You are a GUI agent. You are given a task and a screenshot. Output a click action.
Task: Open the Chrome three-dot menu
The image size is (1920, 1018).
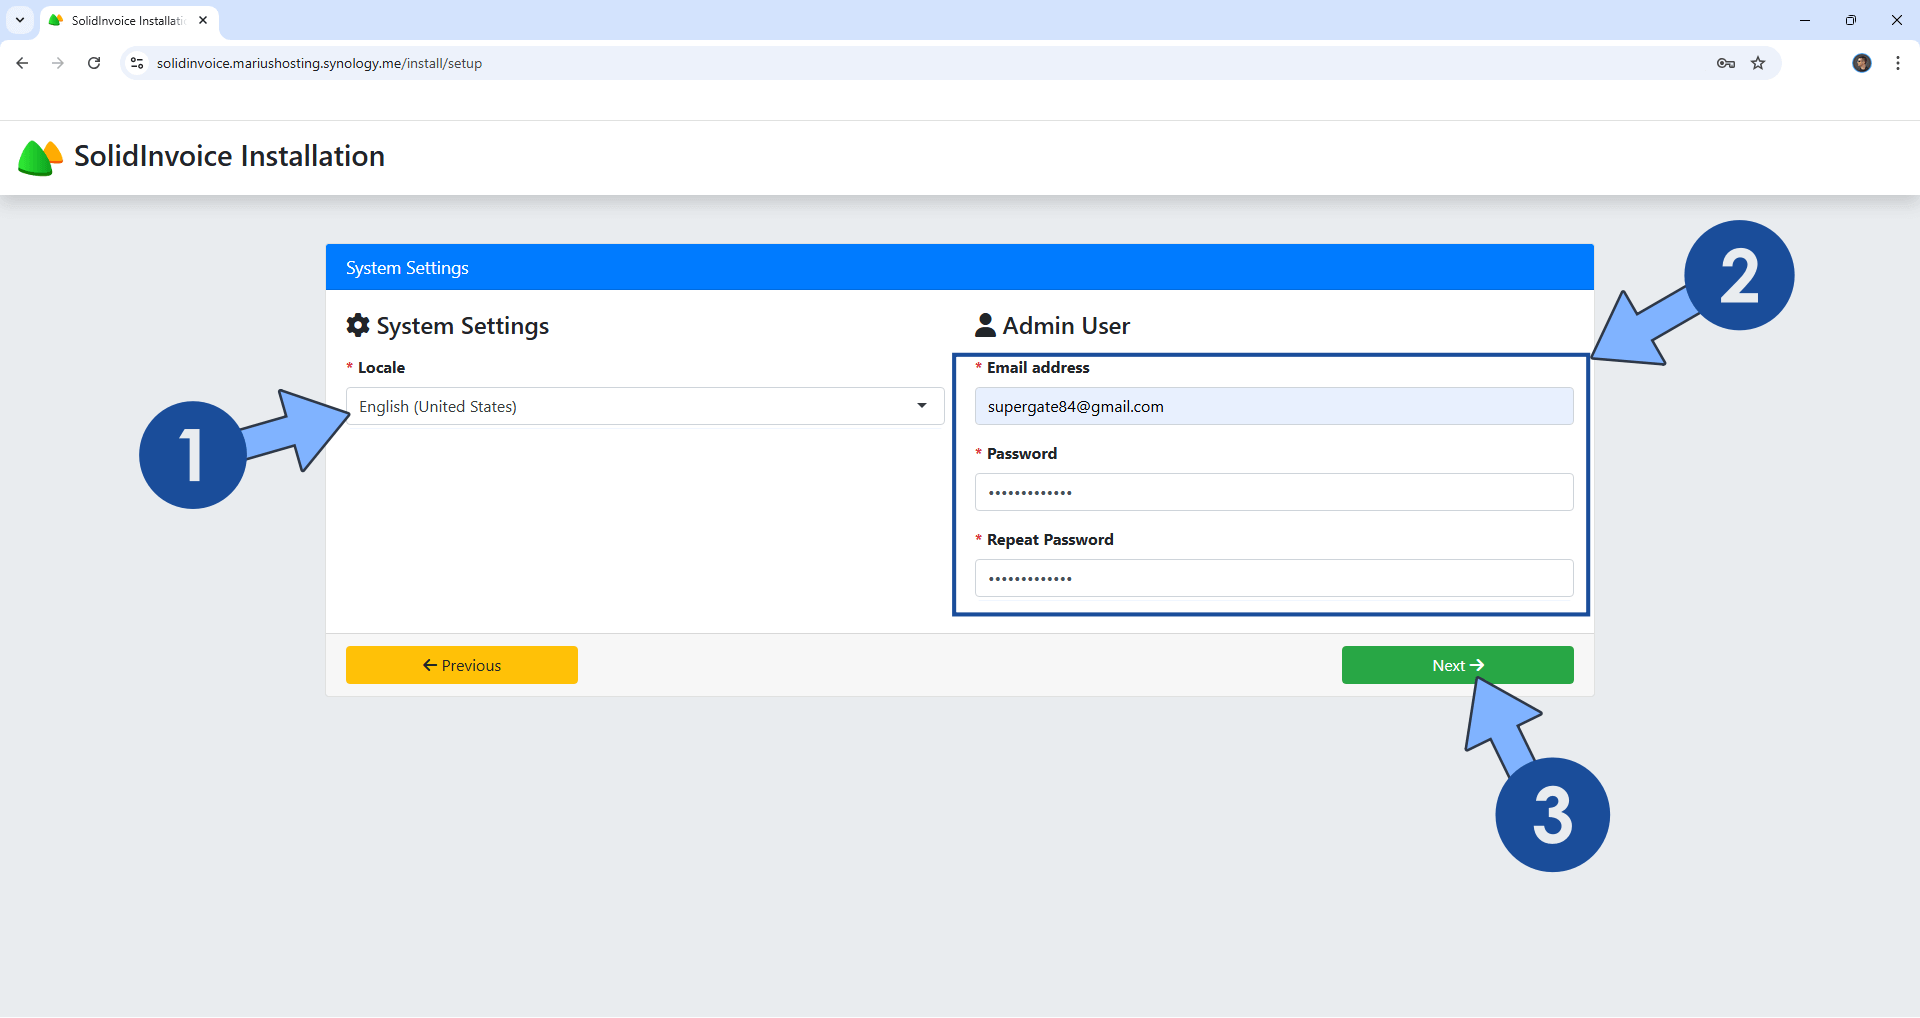[1898, 63]
